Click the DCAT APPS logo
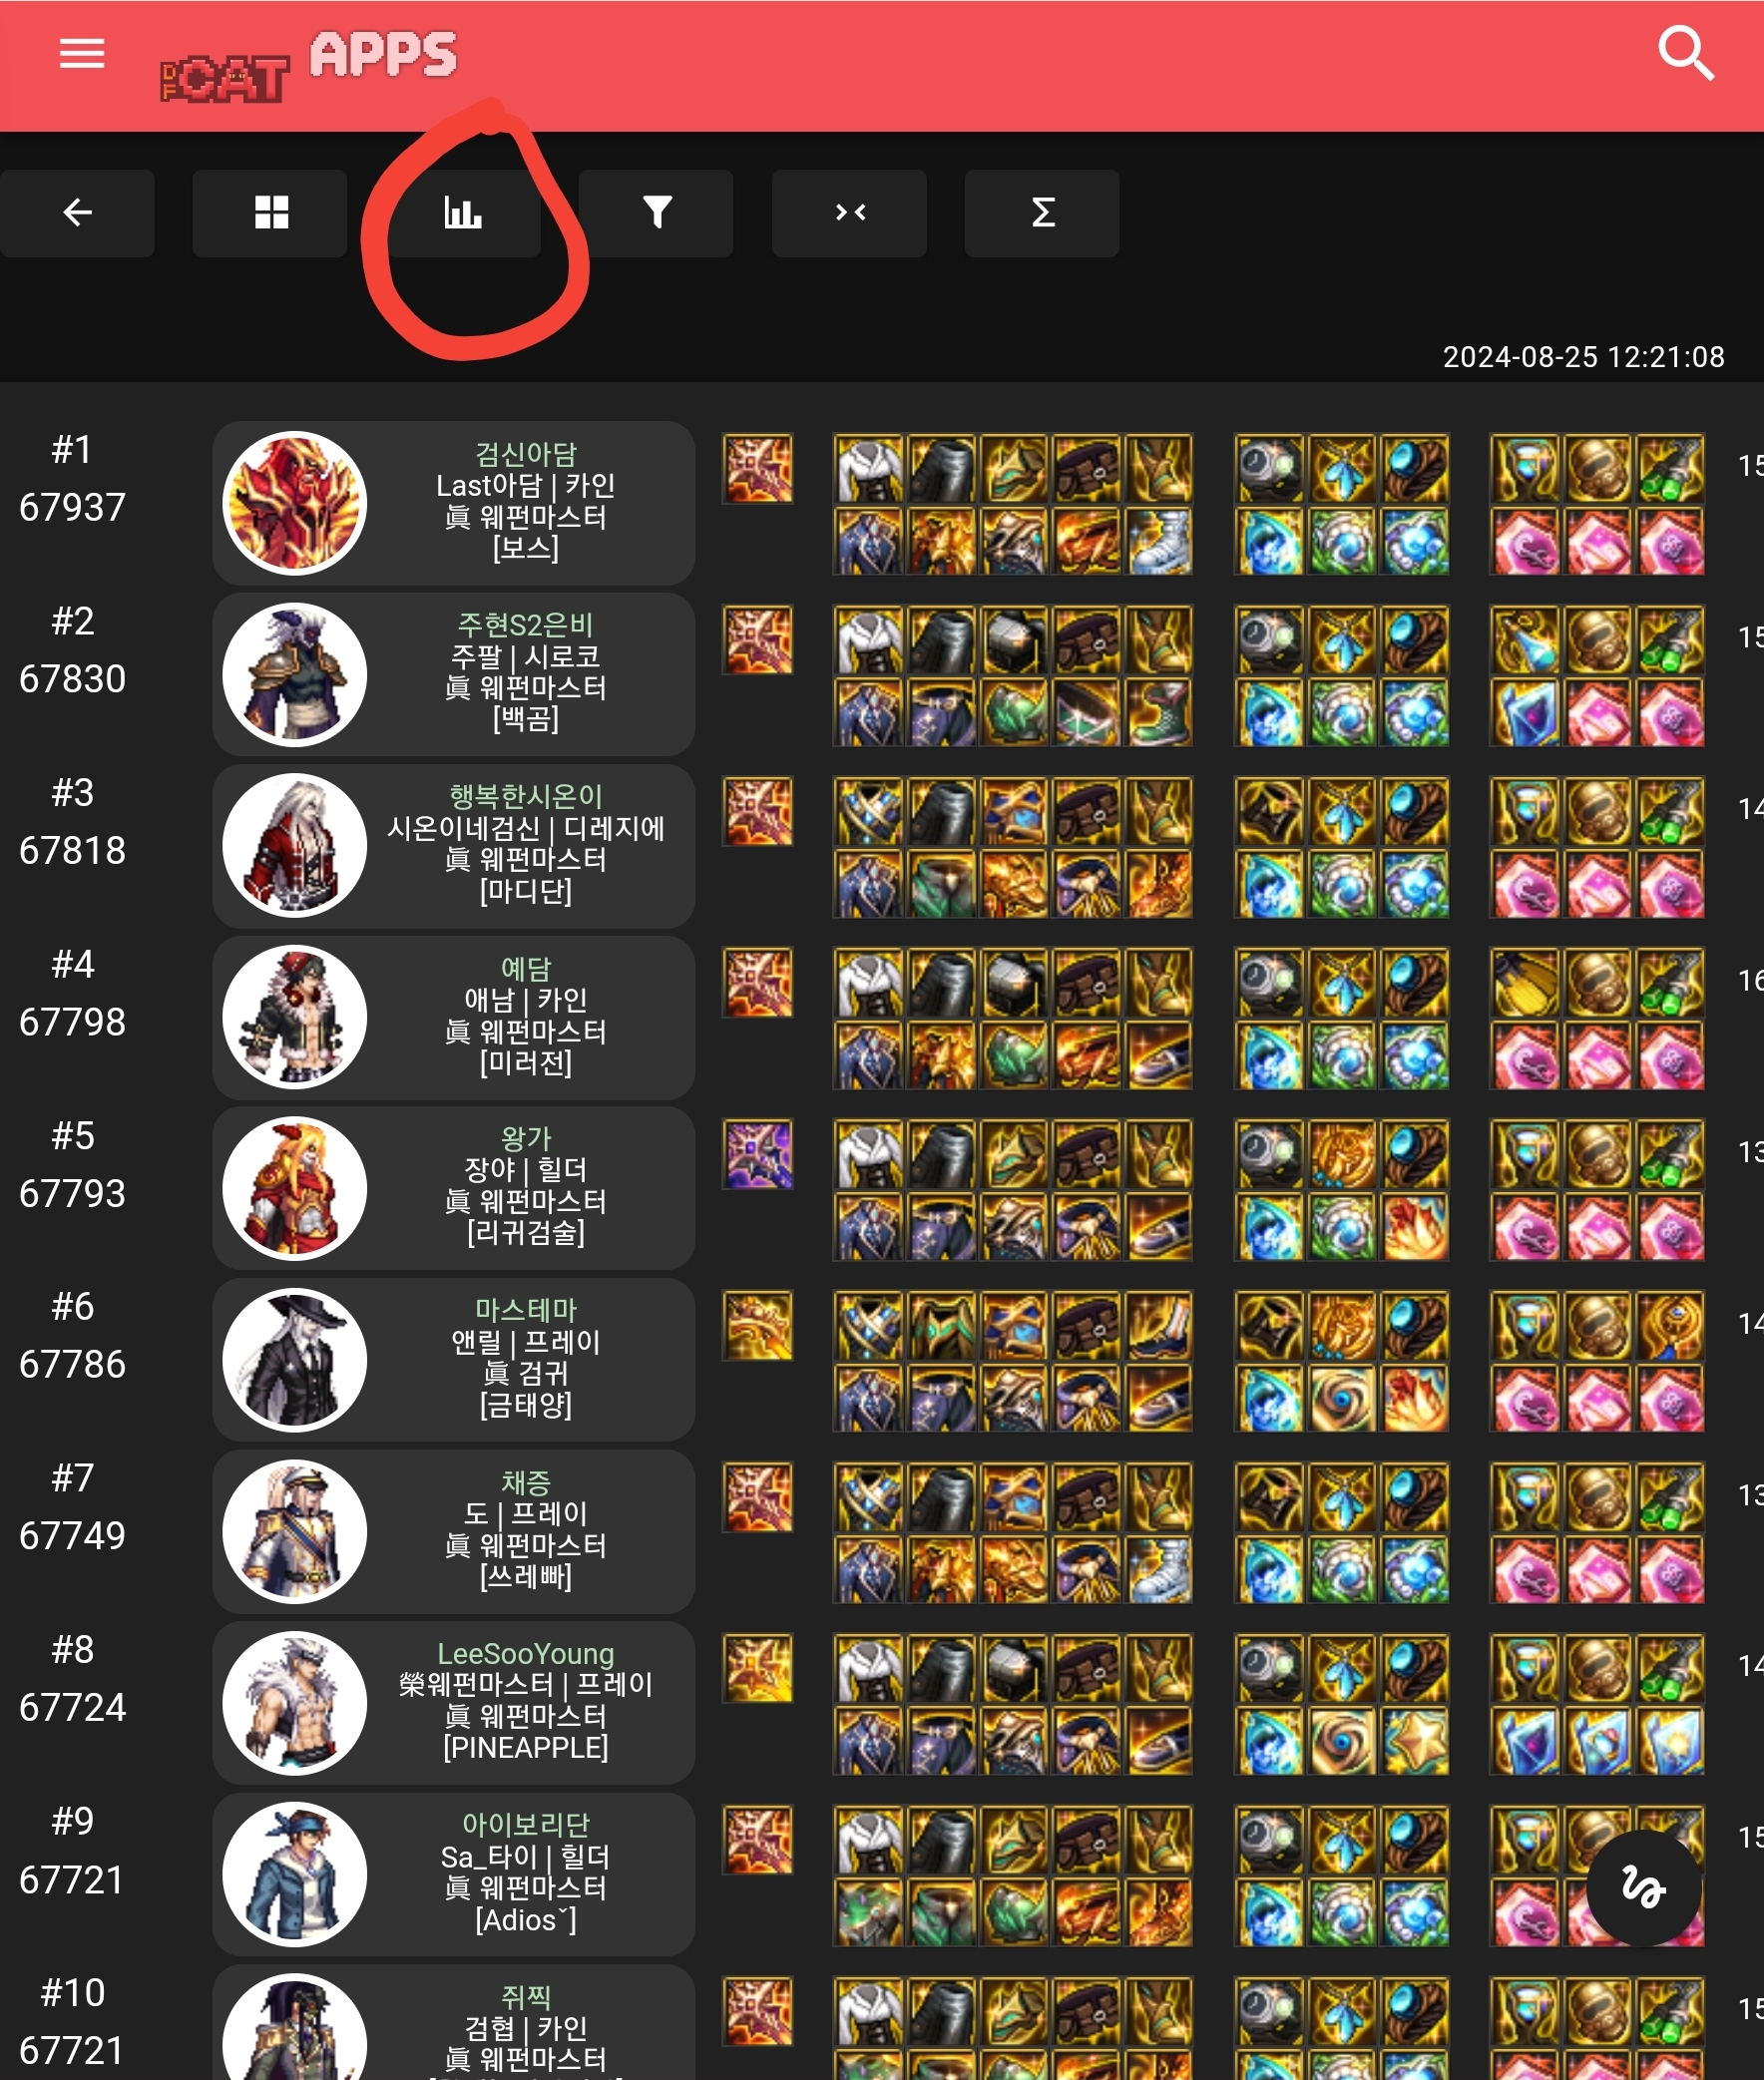The height and width of the screenshot is (2080, 1764). 308,66
